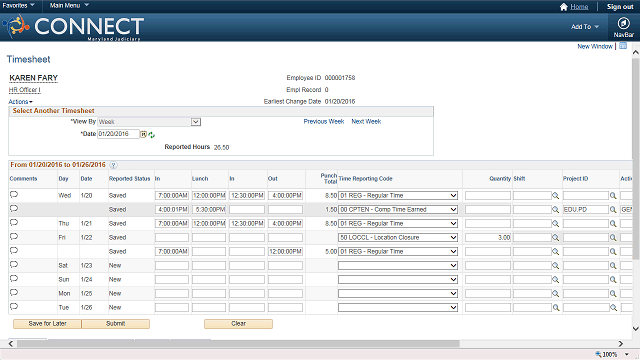640x360 pixels.
Task: Open the HR Officer I link
Action: (24, 90)
